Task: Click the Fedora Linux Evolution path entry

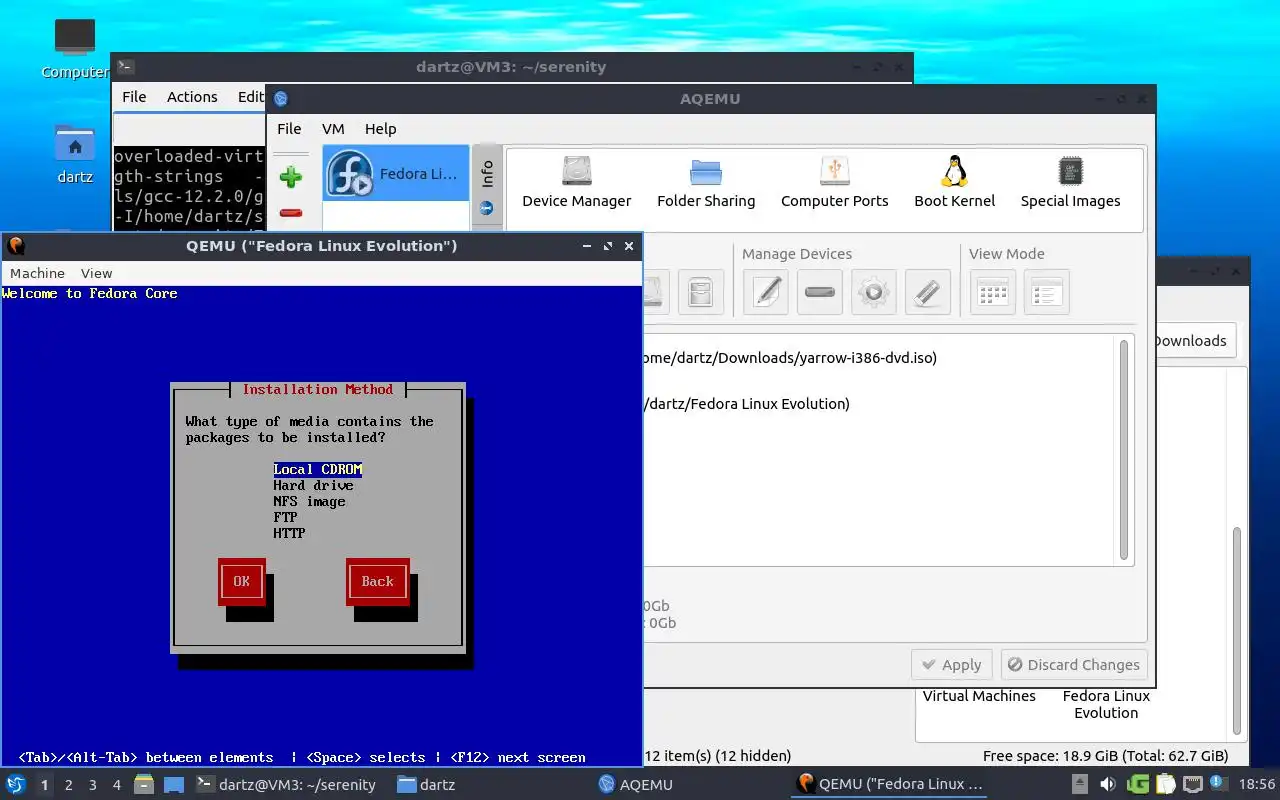Action: (x=747, y=404)
